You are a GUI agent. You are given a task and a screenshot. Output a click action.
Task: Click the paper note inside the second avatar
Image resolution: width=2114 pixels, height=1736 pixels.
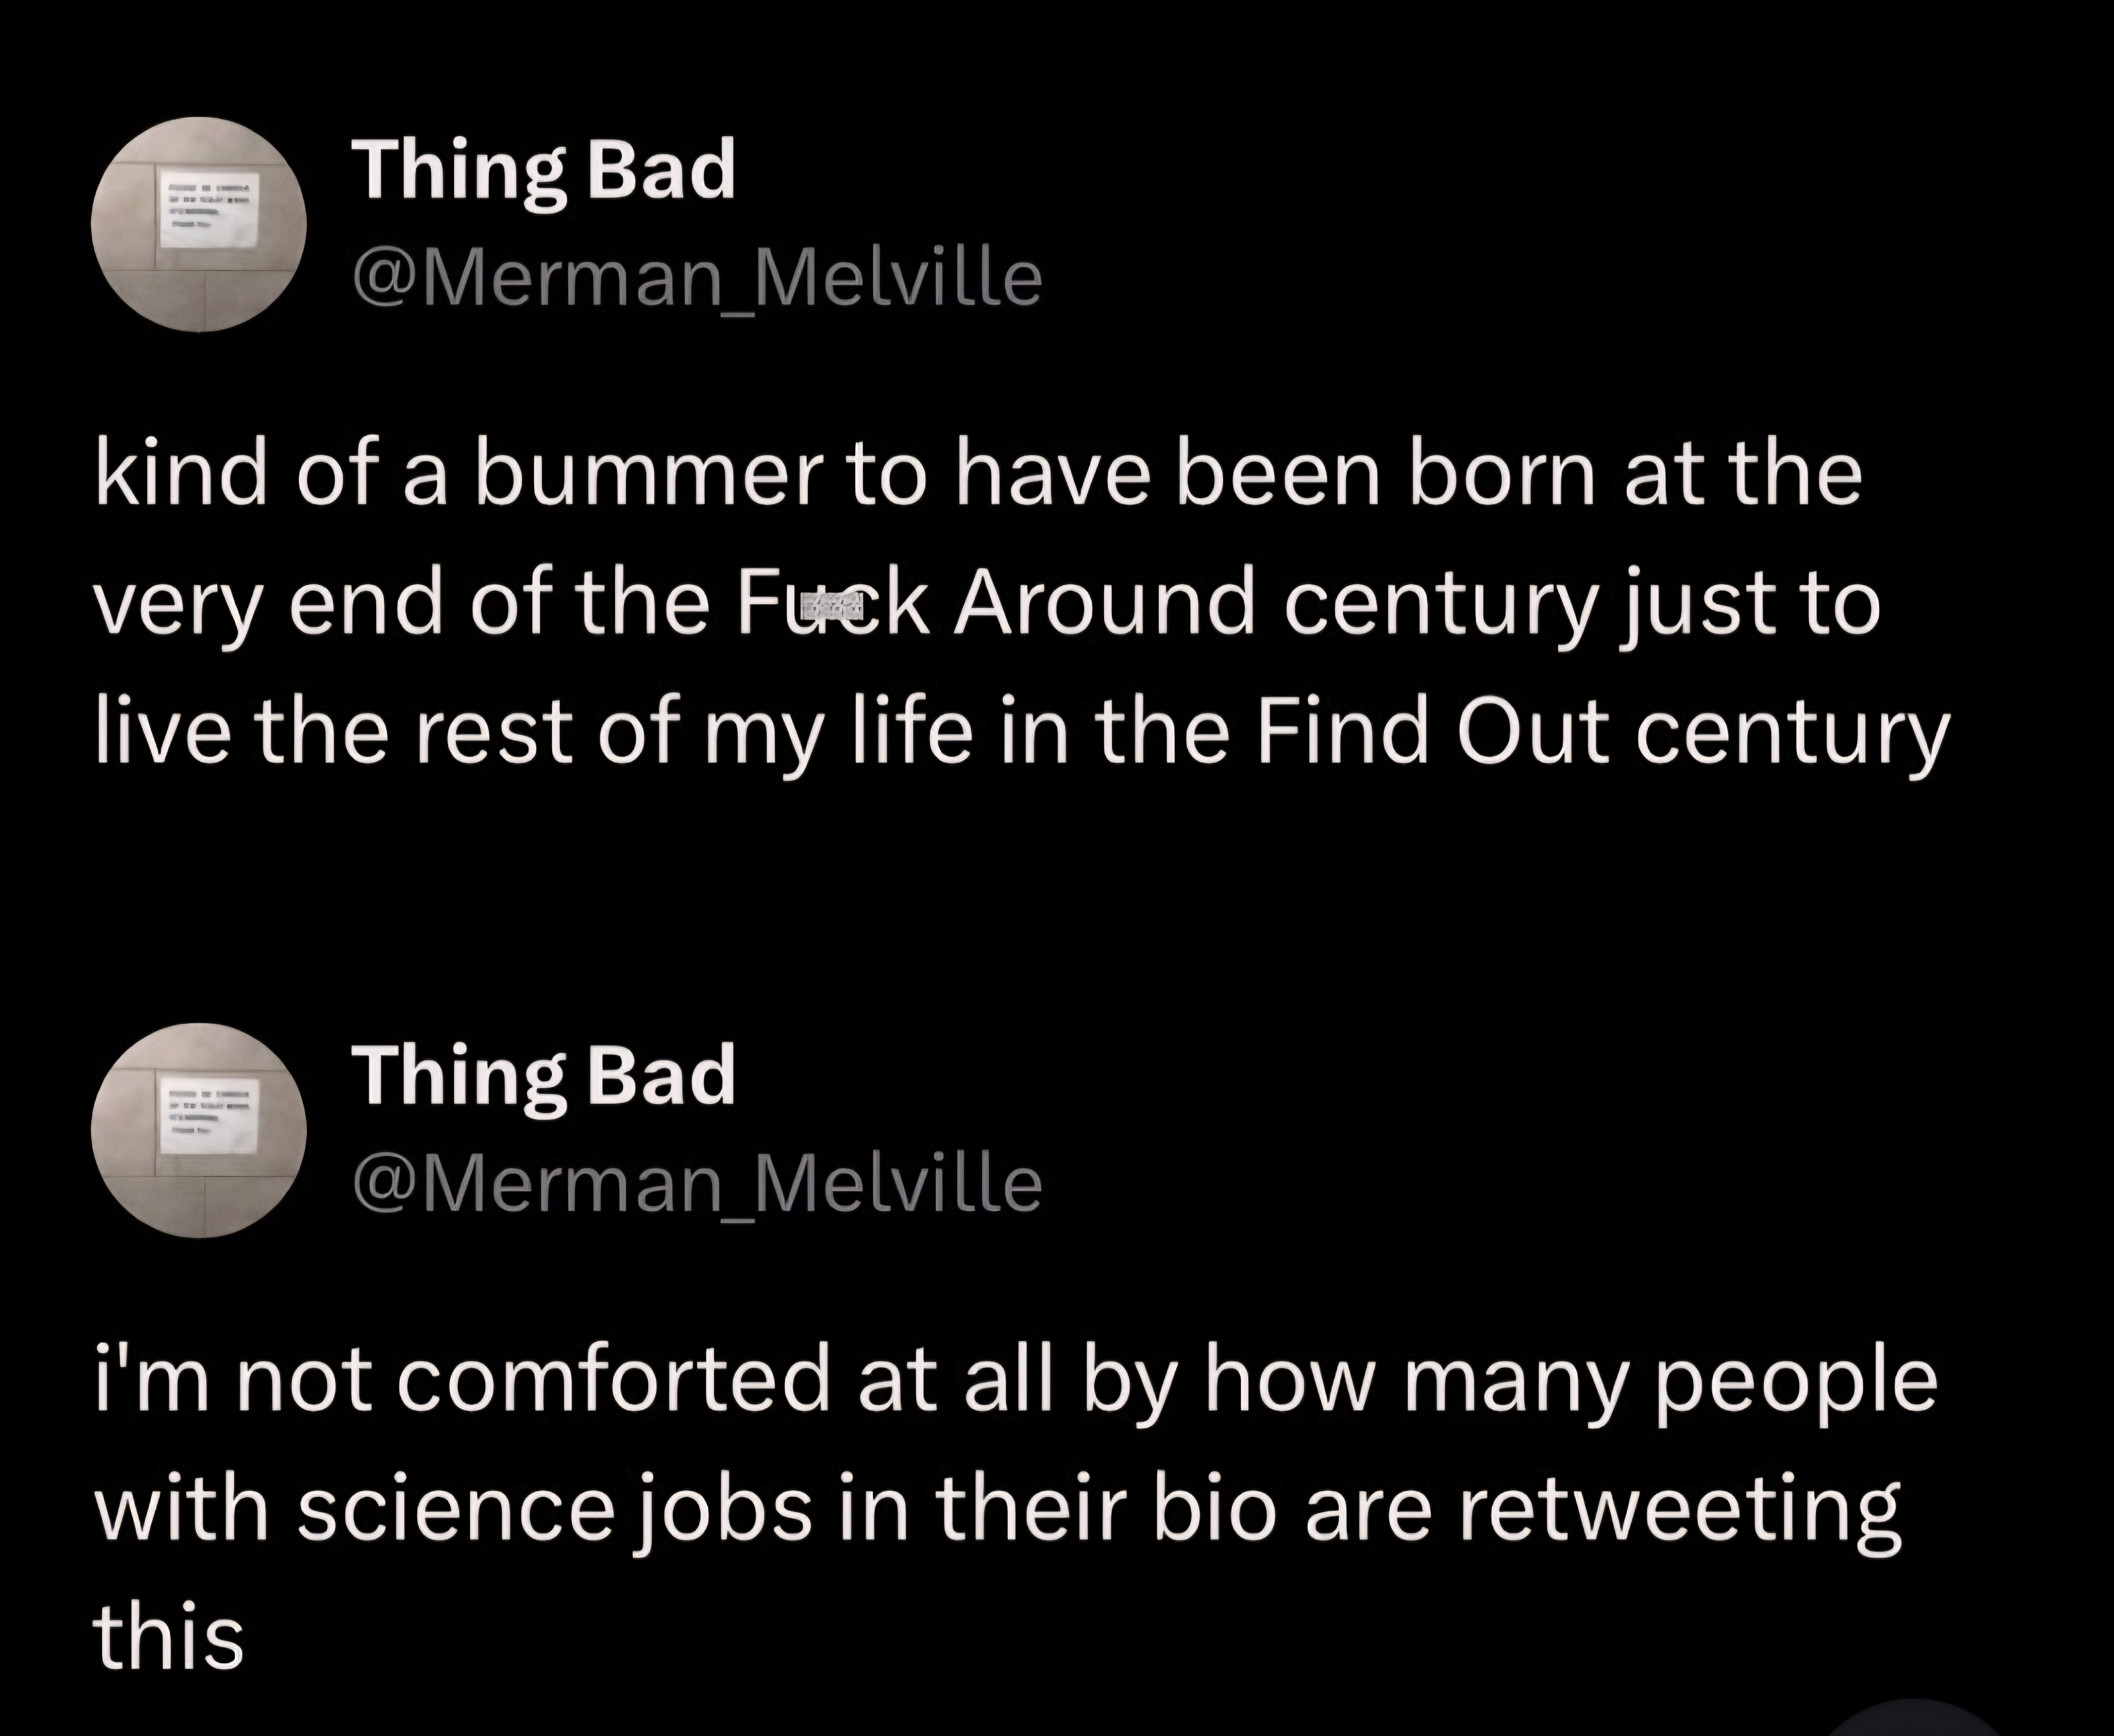tap(209, 1116)
